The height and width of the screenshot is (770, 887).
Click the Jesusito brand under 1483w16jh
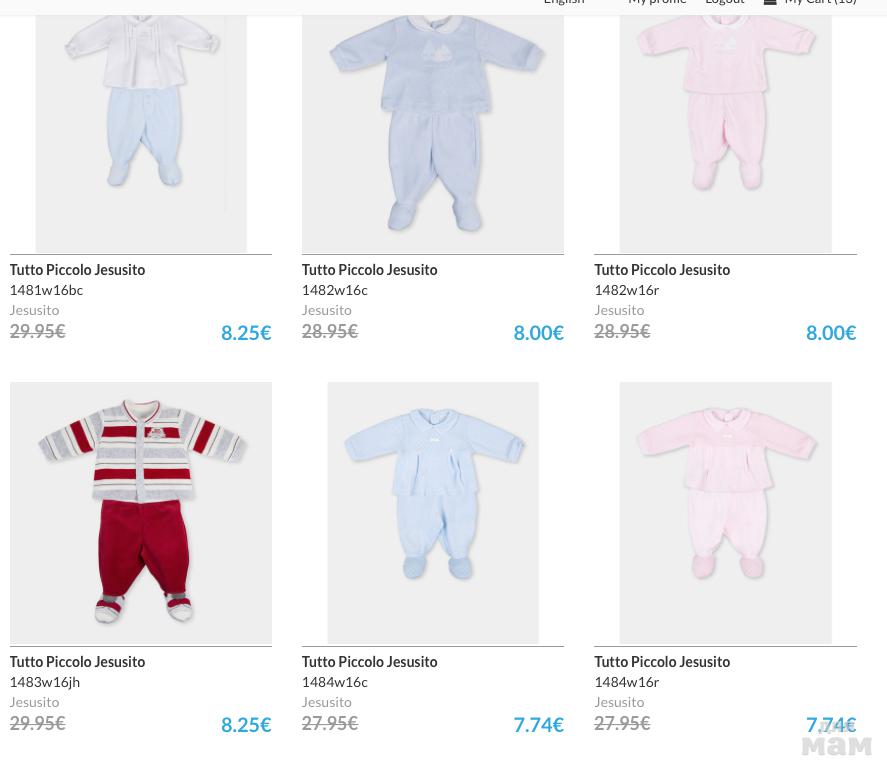34,702
